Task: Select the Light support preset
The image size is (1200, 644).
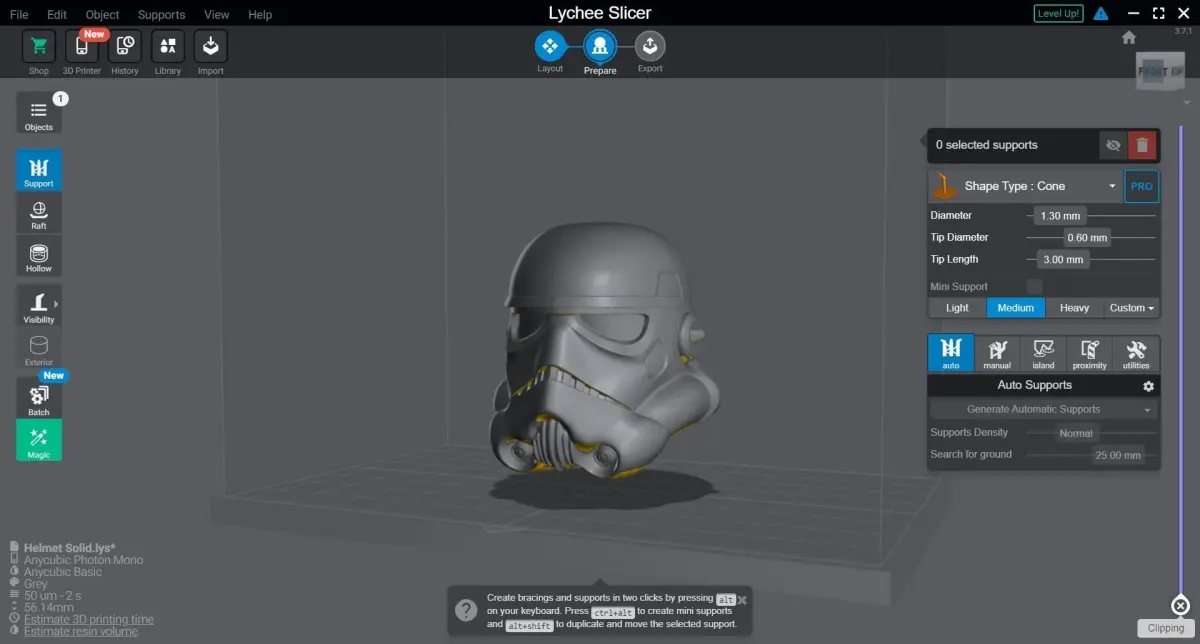Action: point(957,308)
